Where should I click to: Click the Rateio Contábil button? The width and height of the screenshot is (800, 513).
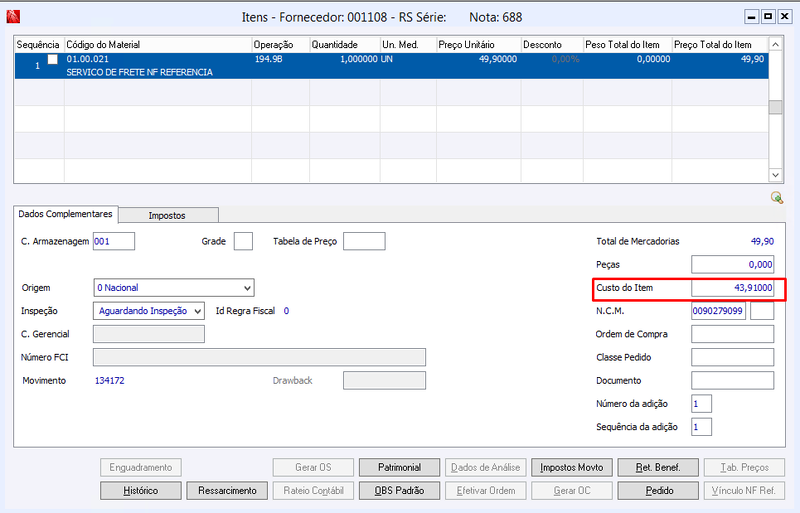[313, 491]
